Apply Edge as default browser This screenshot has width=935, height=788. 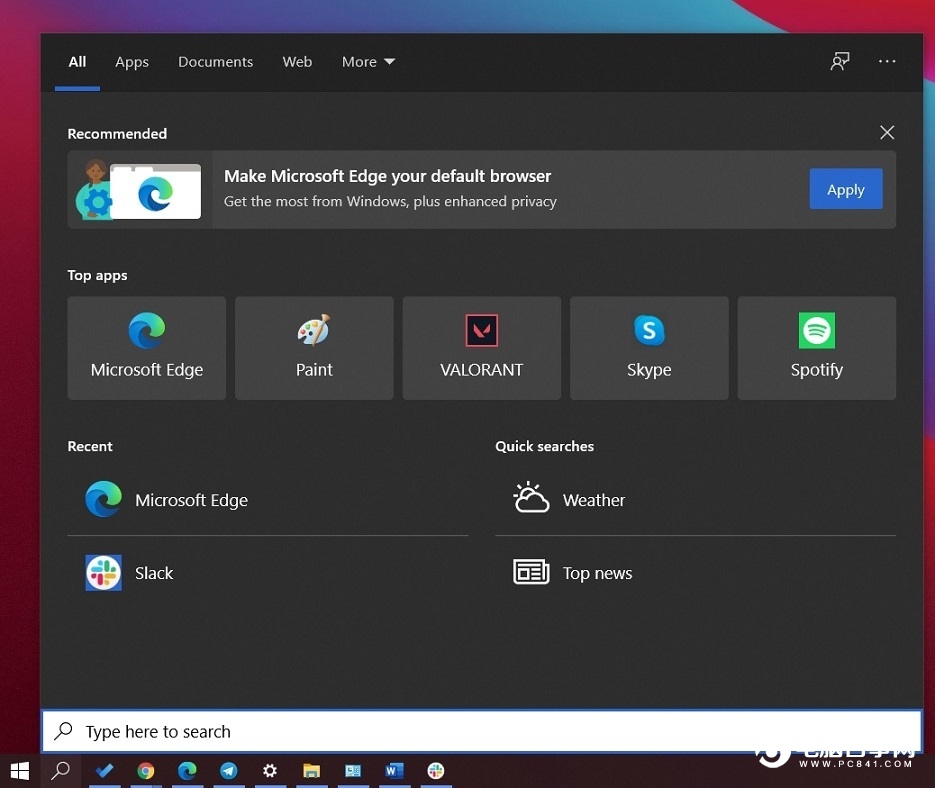(x=846, y=189)
